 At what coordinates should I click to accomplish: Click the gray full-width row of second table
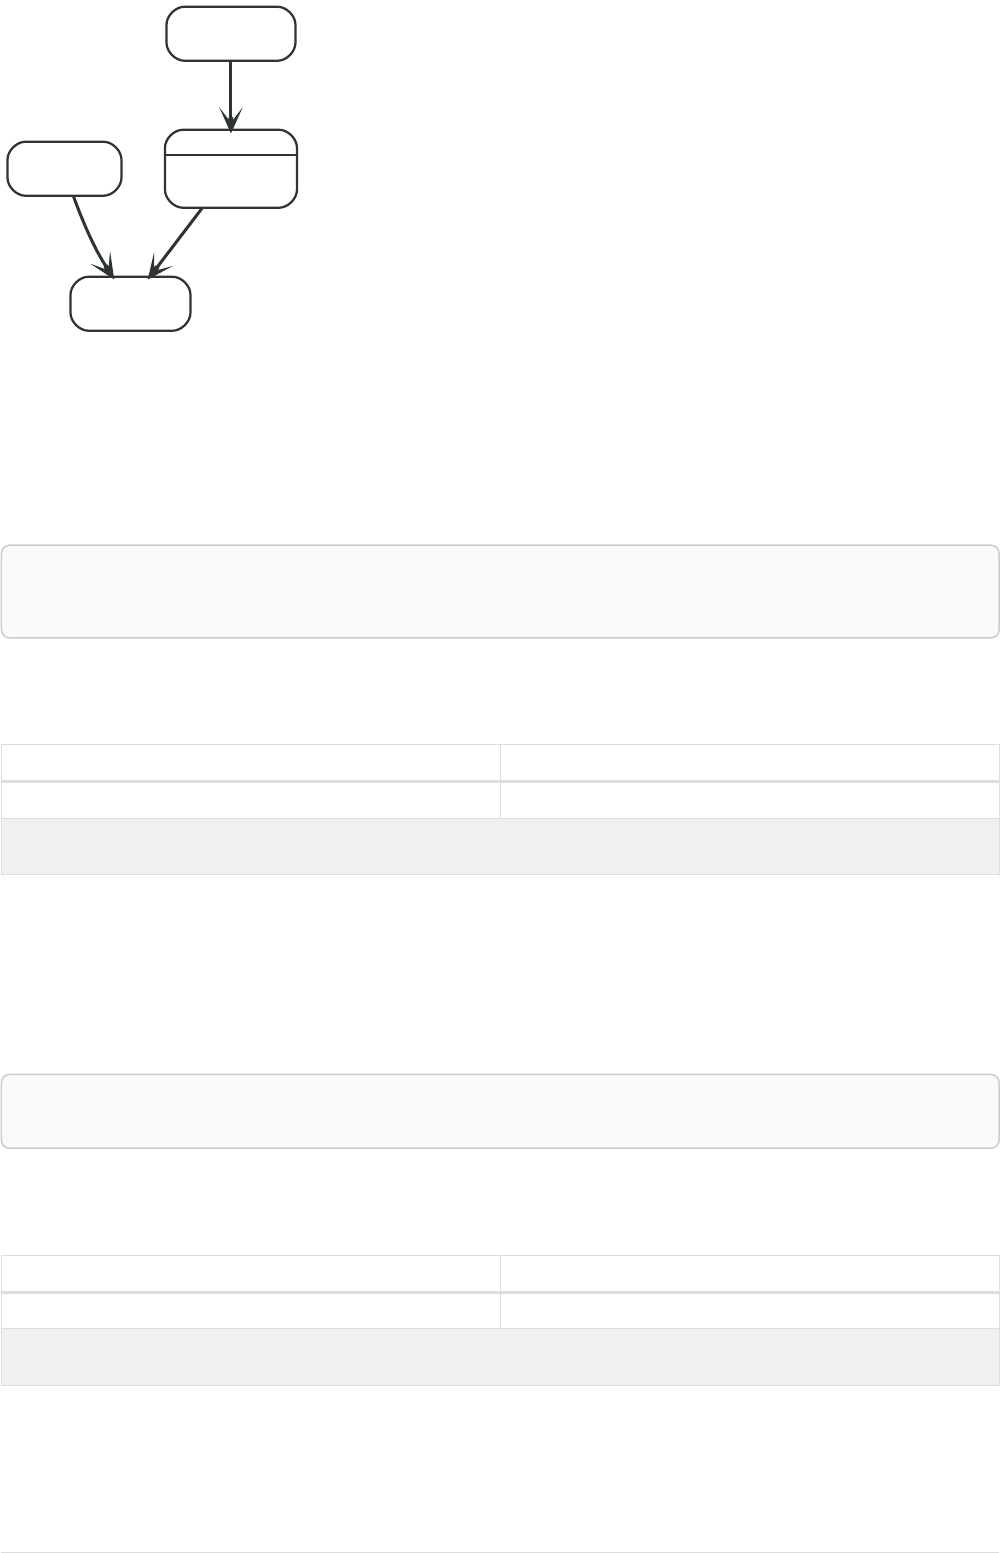point(500,1357)
